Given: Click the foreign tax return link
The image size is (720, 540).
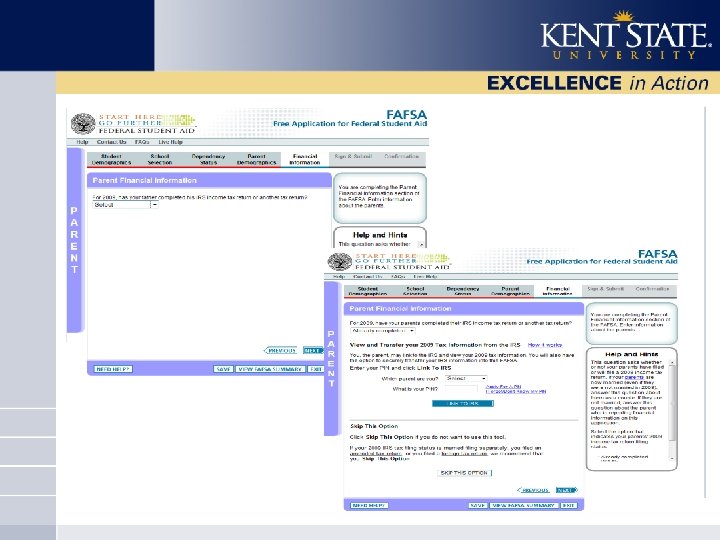Looking at the screenshot, I should pos(464,454).
